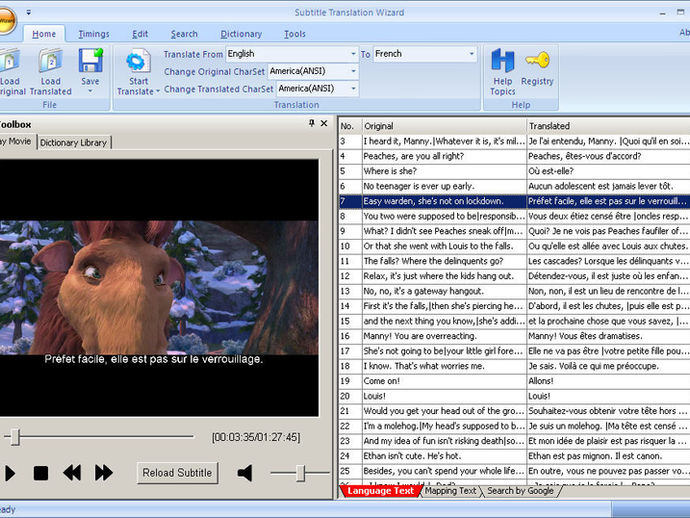Expand the Start Translate dropdown arrow
The image size is (690, 518).
(x=158, y=92)
